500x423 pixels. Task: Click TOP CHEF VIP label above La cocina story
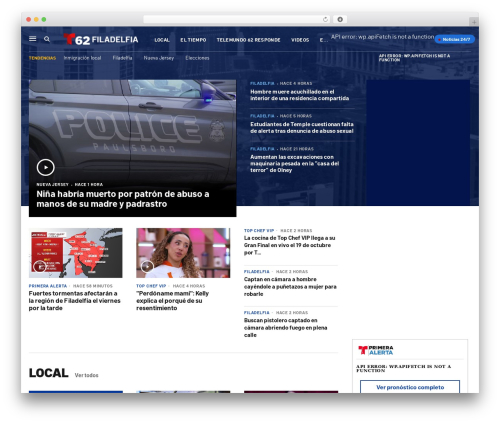[259, 231]
